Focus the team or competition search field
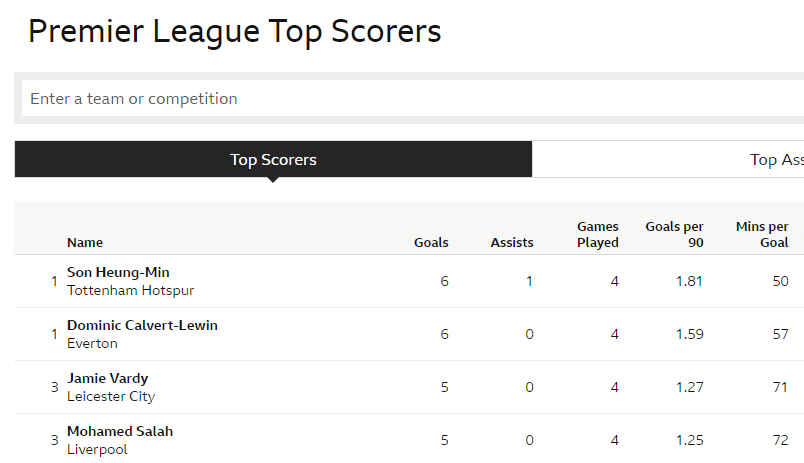Image resolution: width=804 pixels, height=463 pixels. point(413,98)
